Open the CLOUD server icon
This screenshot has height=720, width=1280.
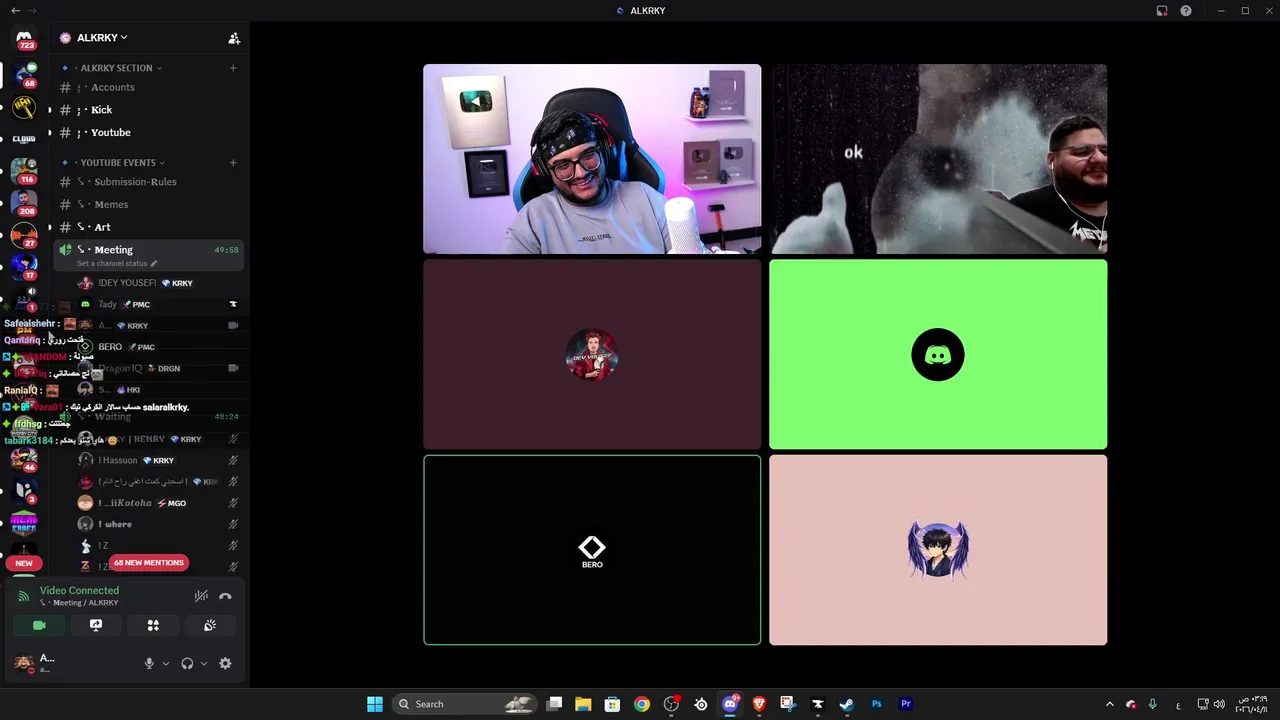coord(24,139)
